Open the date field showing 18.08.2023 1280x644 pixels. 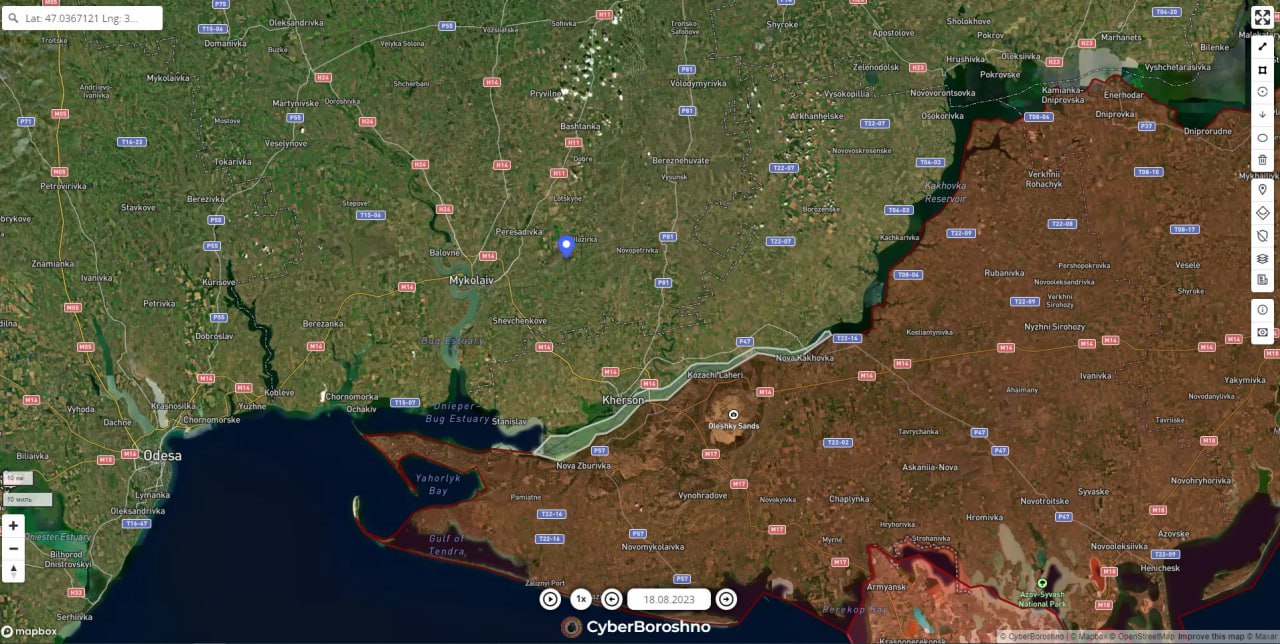(669, 599)
